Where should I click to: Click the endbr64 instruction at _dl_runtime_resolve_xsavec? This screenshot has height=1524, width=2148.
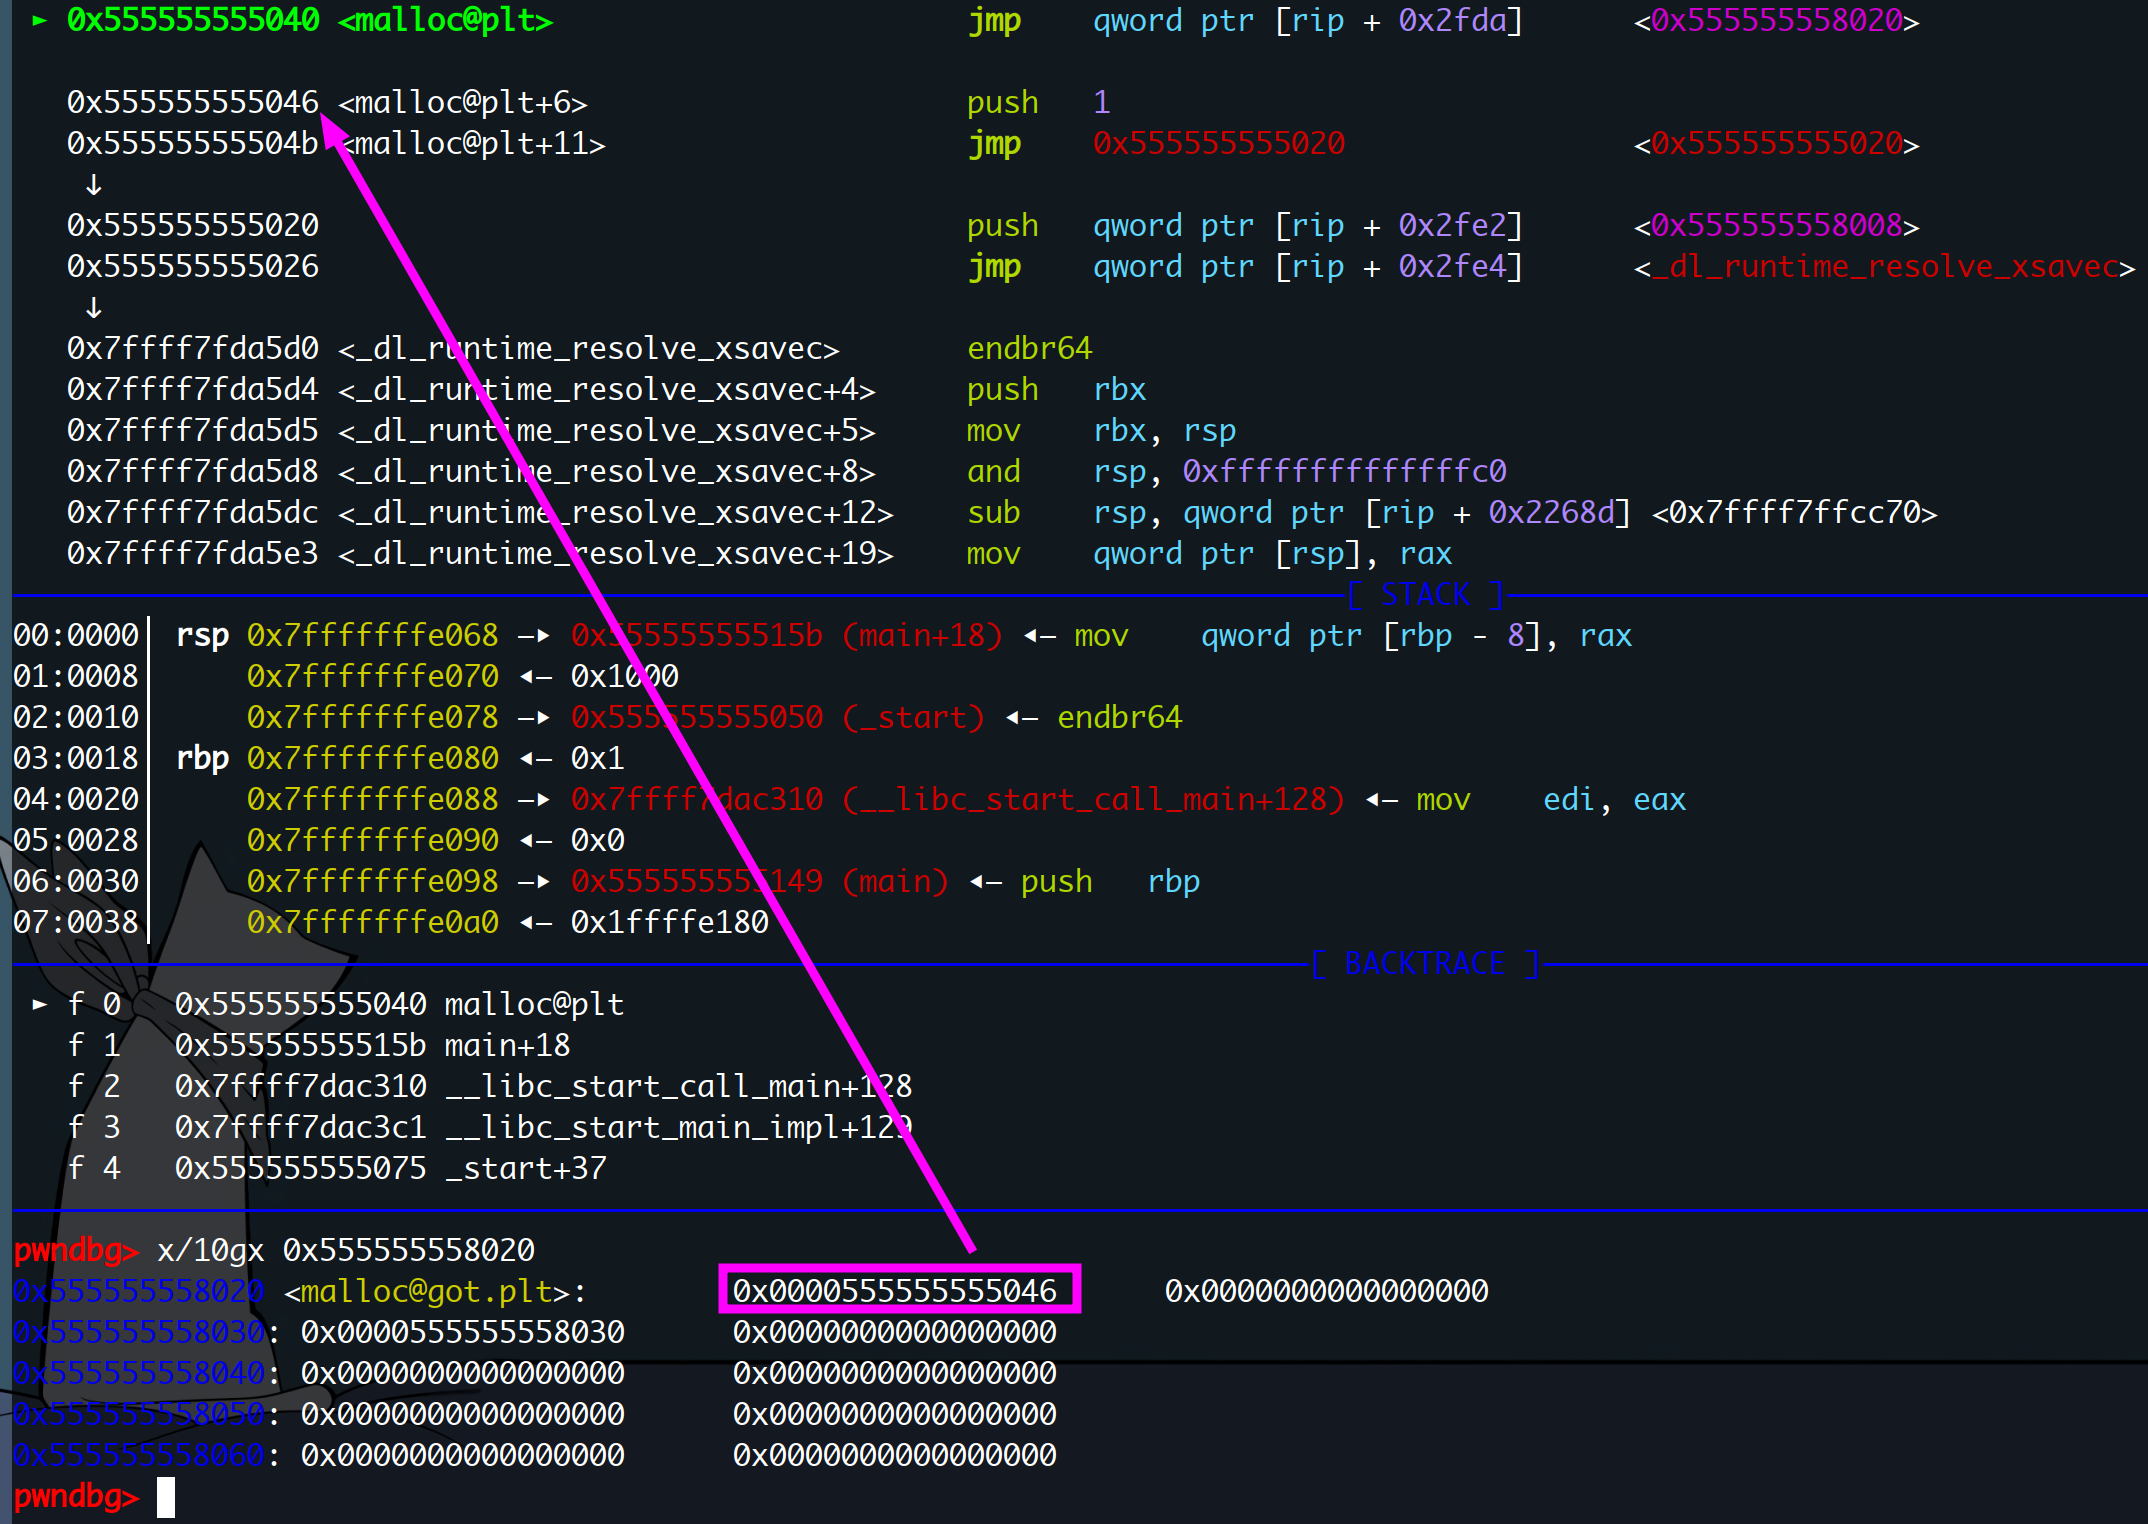[x=1029, y=349]
